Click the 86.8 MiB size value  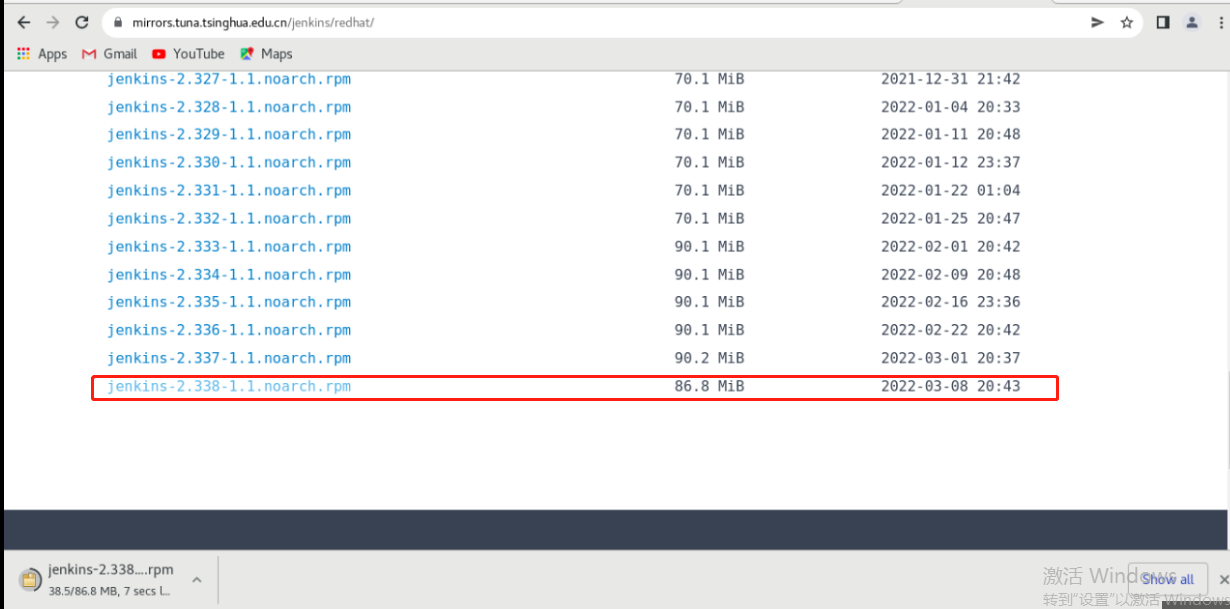tap(709, 386)
